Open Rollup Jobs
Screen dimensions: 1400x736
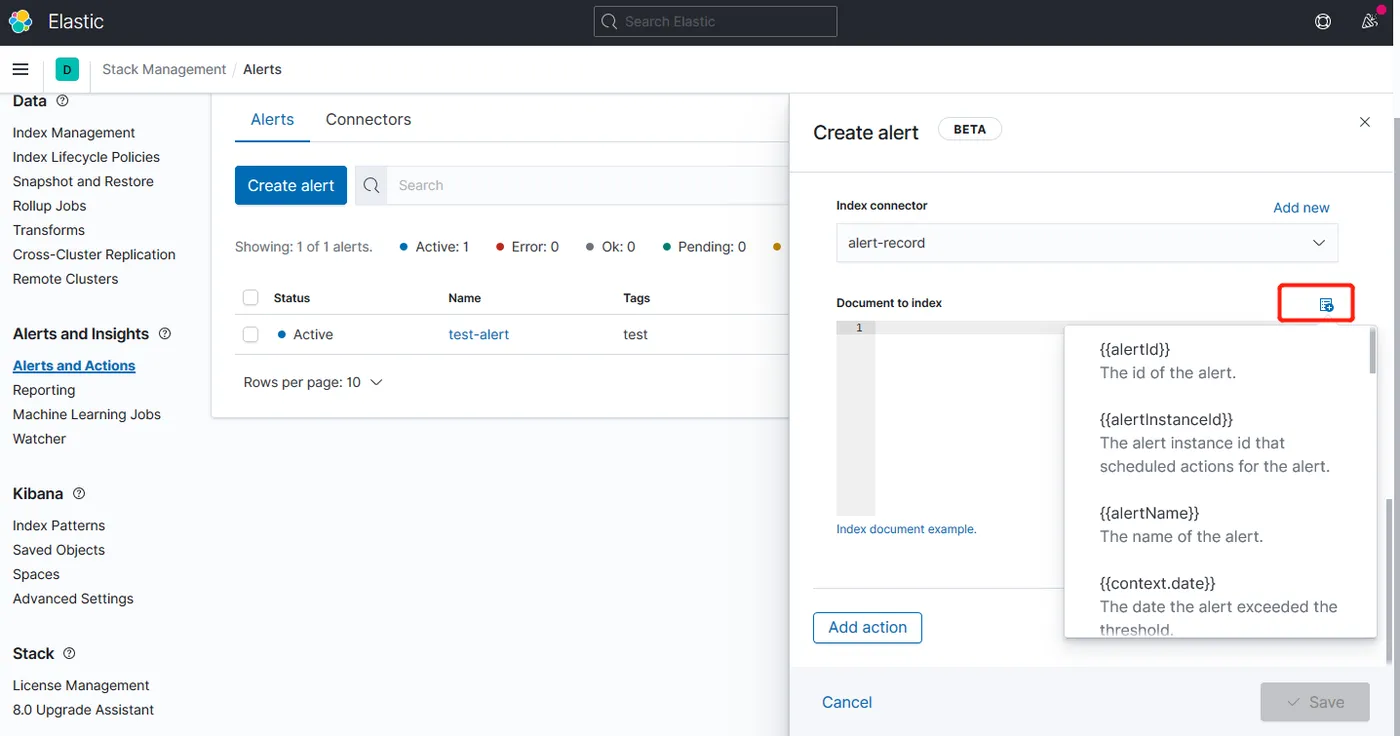point(49,206)
